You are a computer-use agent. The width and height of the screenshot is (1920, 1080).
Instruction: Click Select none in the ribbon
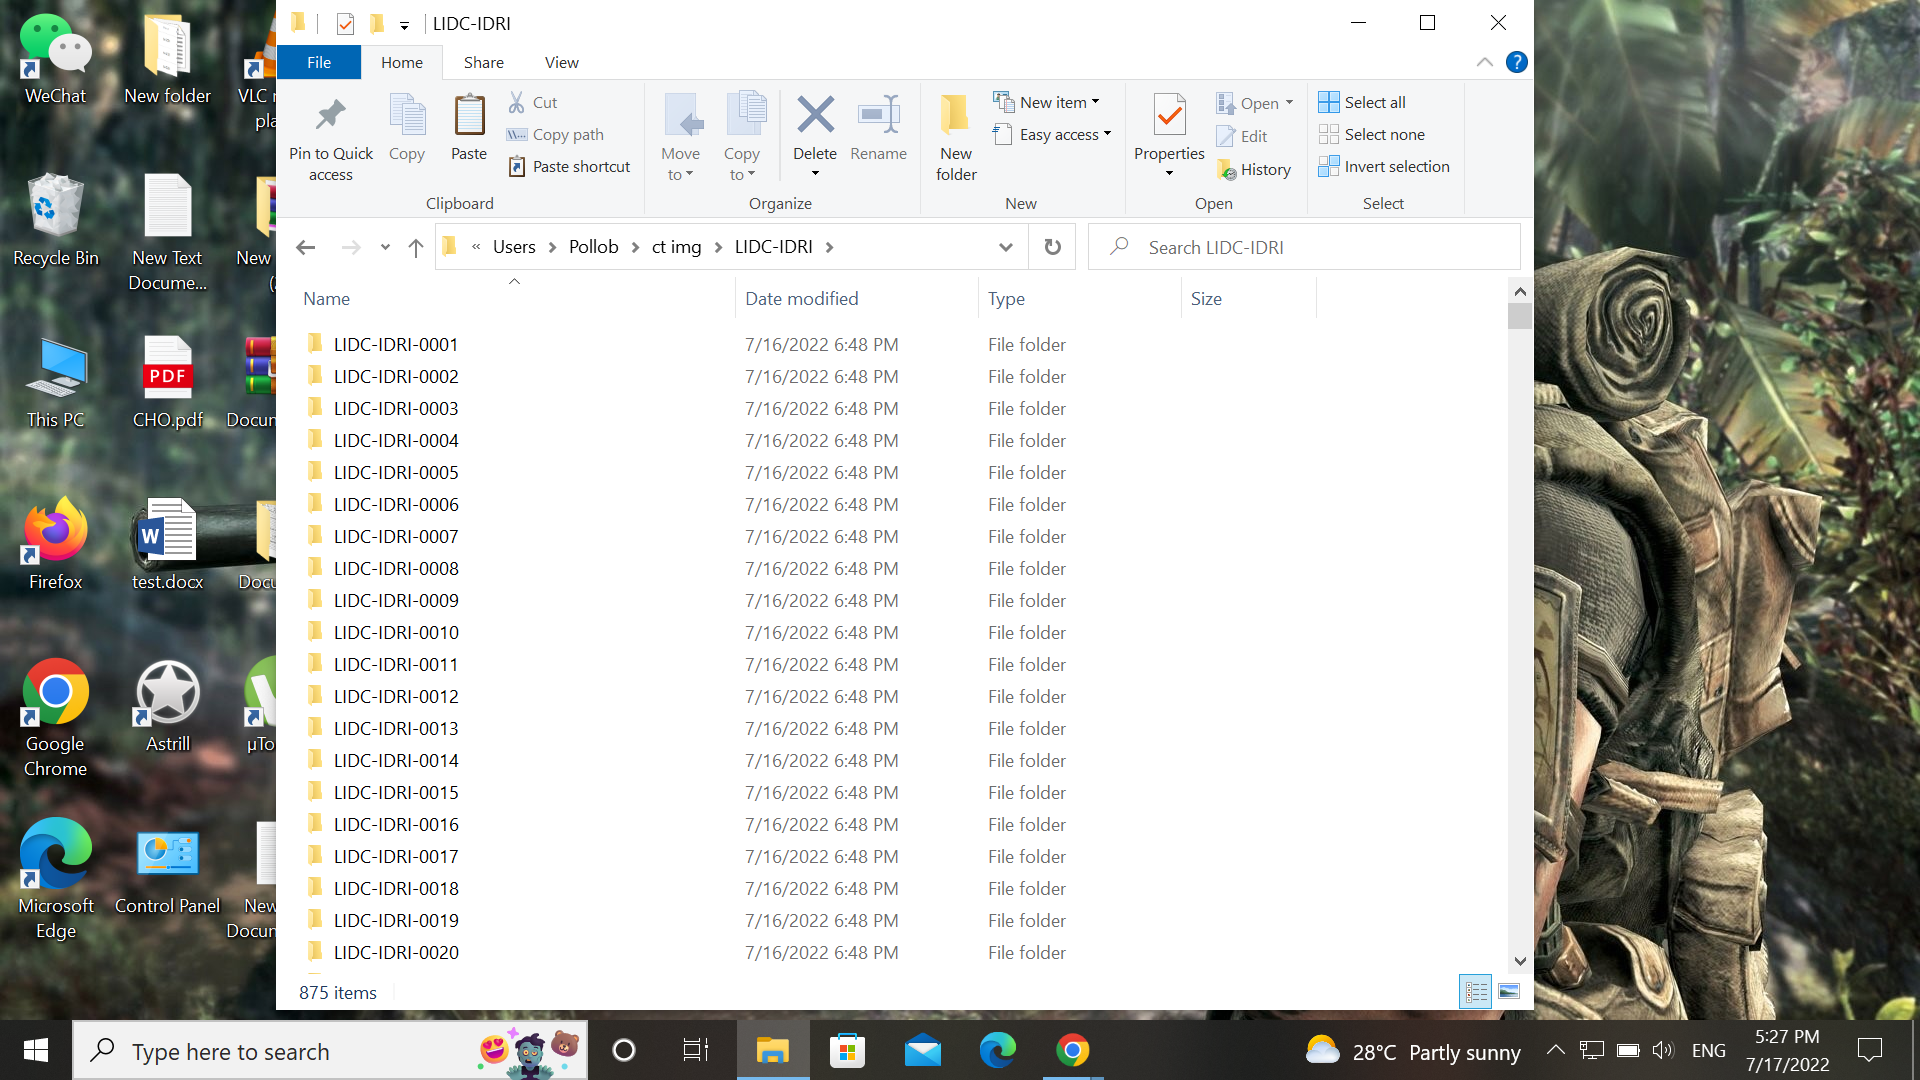1371,134
